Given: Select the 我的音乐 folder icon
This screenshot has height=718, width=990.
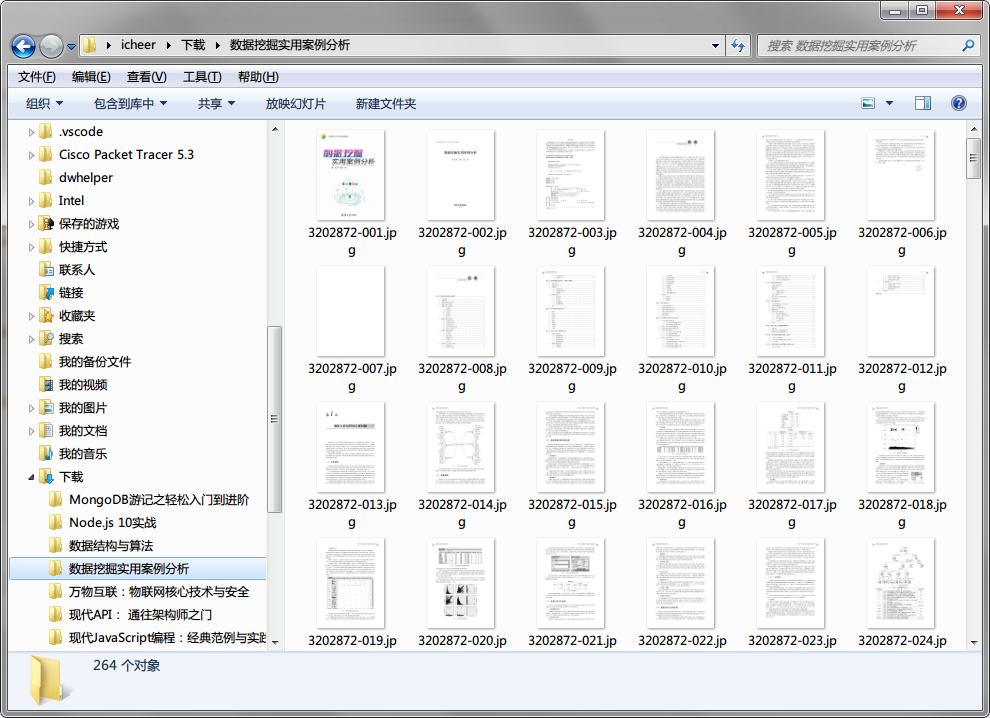Looking at the screenshot, I should (x=46, y=454).
